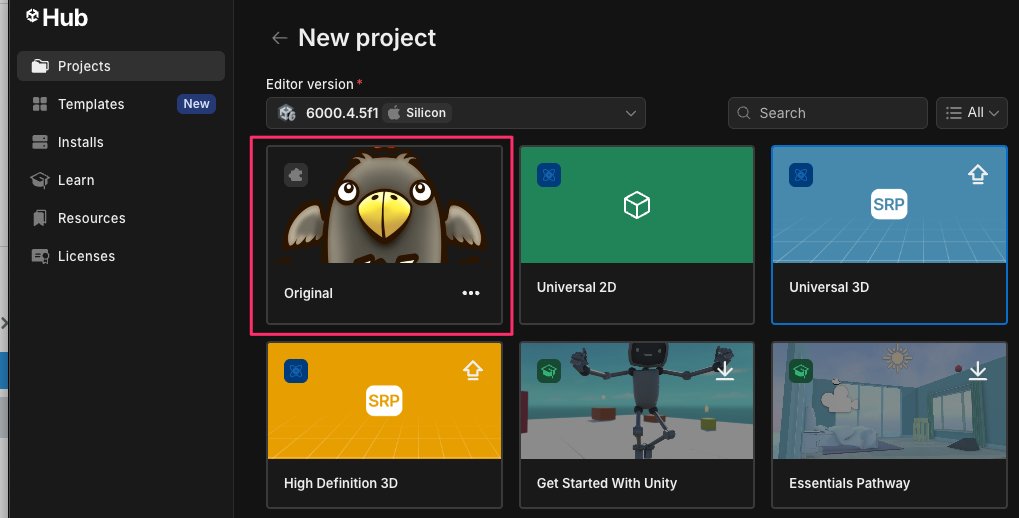Click the core badge on the Universal 2D card
The width and height of the screenshot is (1019, 518).
tap(549, 175)
